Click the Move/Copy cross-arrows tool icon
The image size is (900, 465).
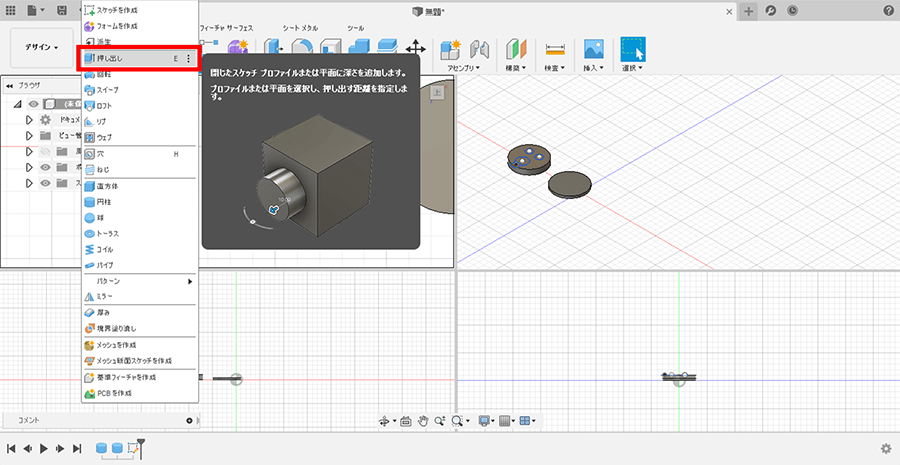[x=417, y=49]
